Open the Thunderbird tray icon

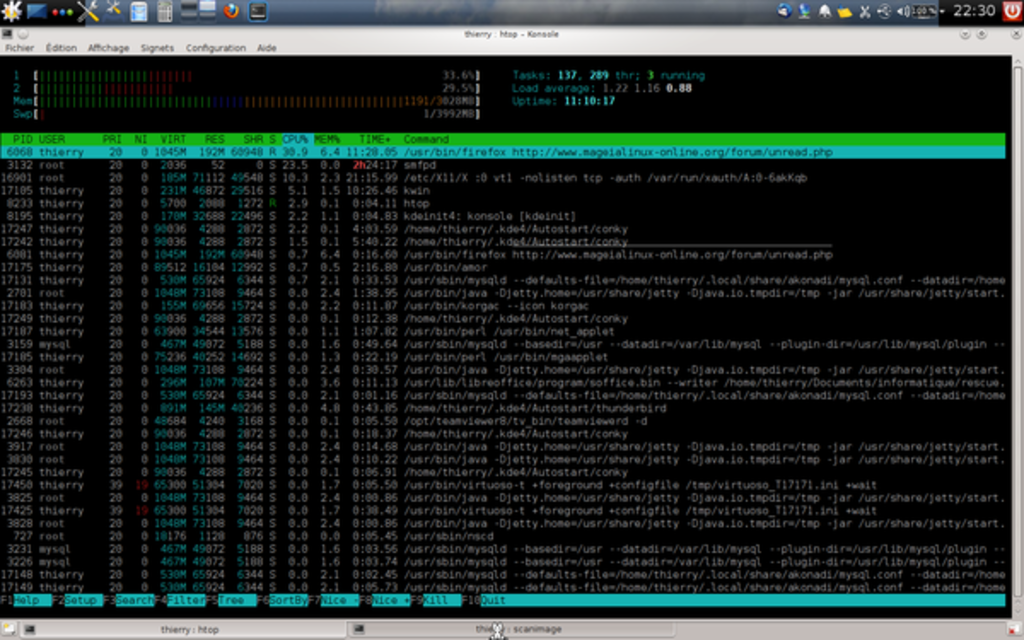tap(784, 11)
